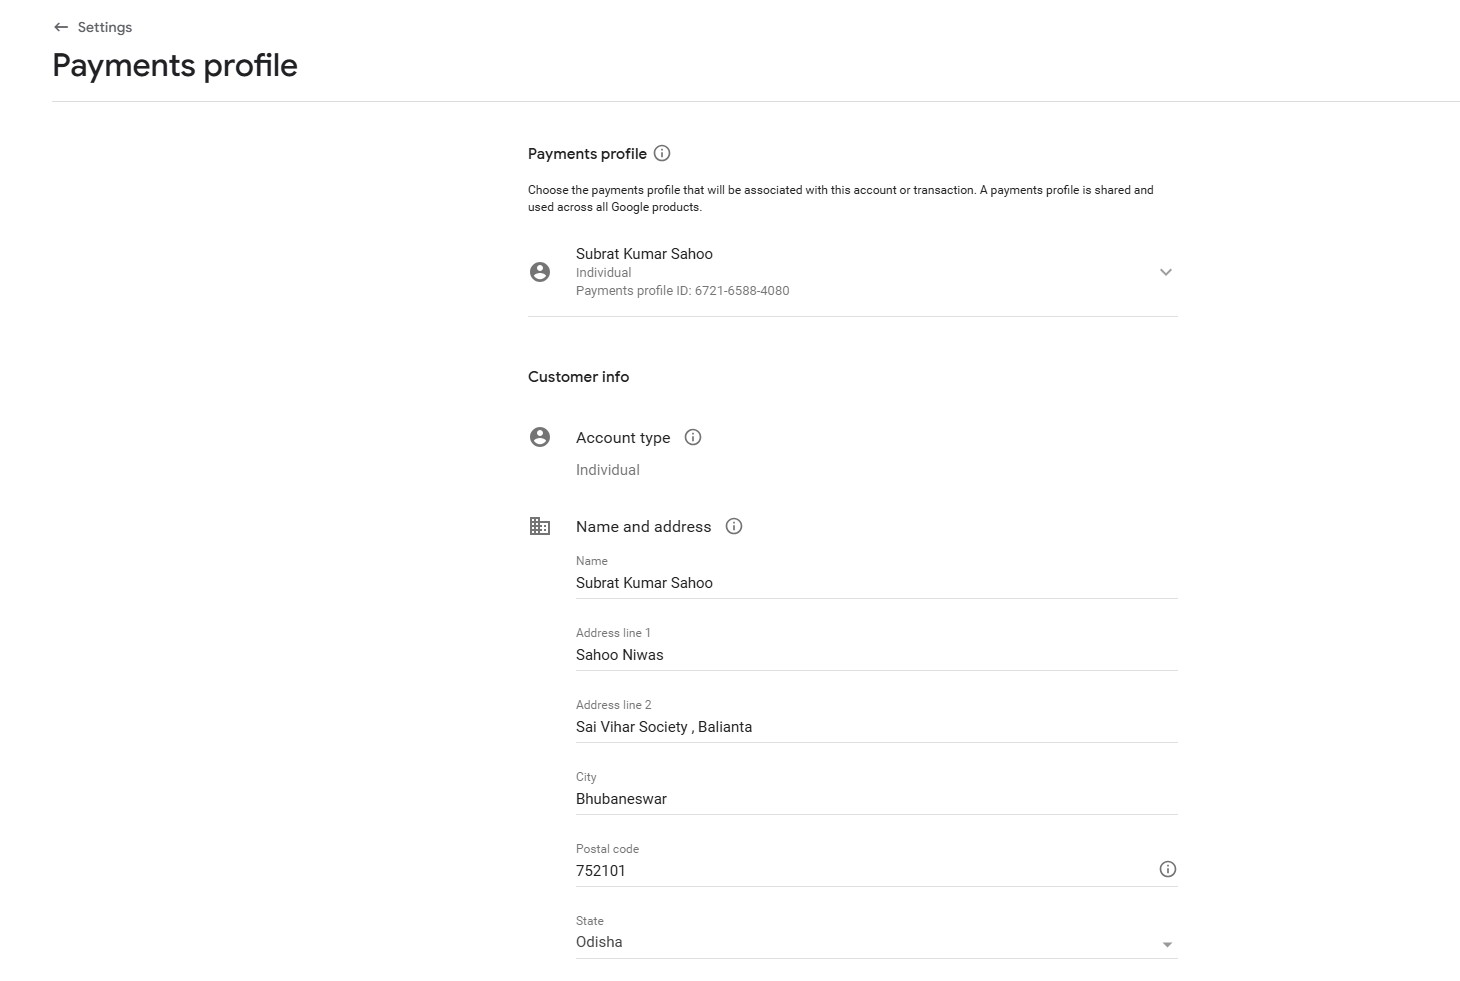Image resolution: width=1460 pixels, height=981 pixels.
Task: Click the profile avatar icon for Subrat Kumar Sahoo
Action: tap(540, 272)
